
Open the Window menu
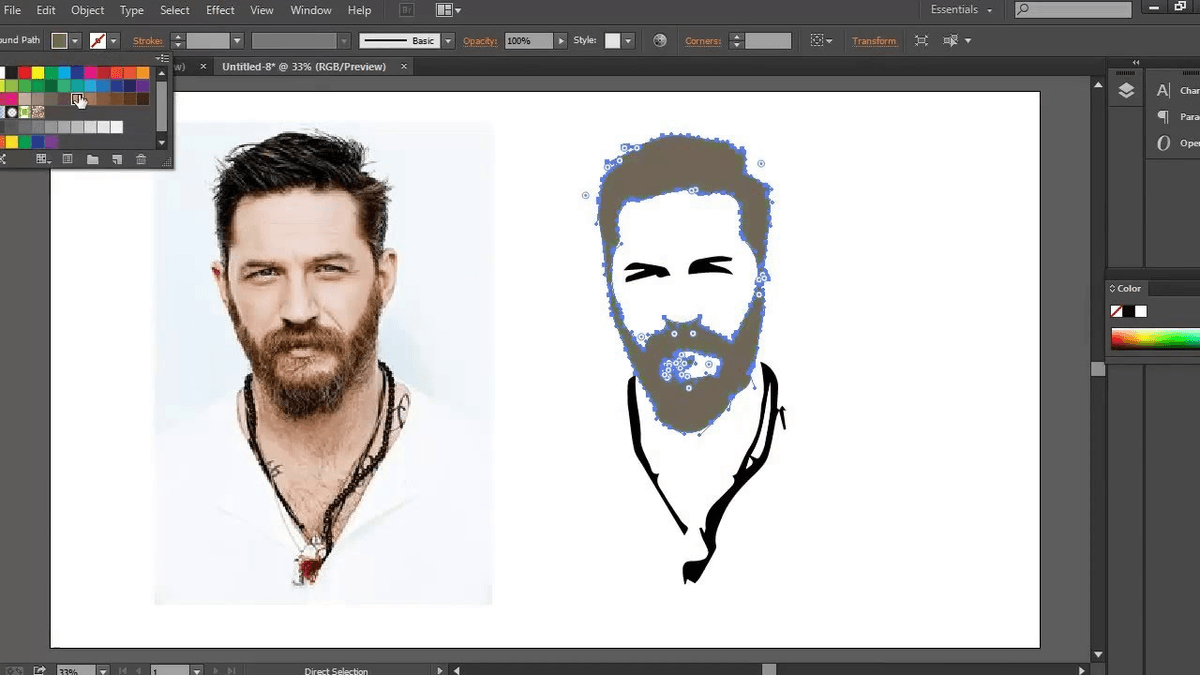coord(310,10)
